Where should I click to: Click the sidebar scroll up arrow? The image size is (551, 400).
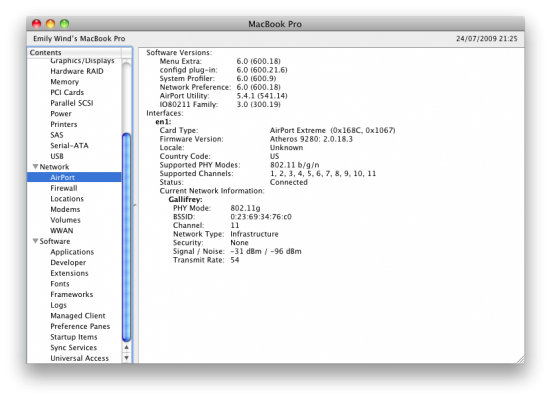click(127, 347)
